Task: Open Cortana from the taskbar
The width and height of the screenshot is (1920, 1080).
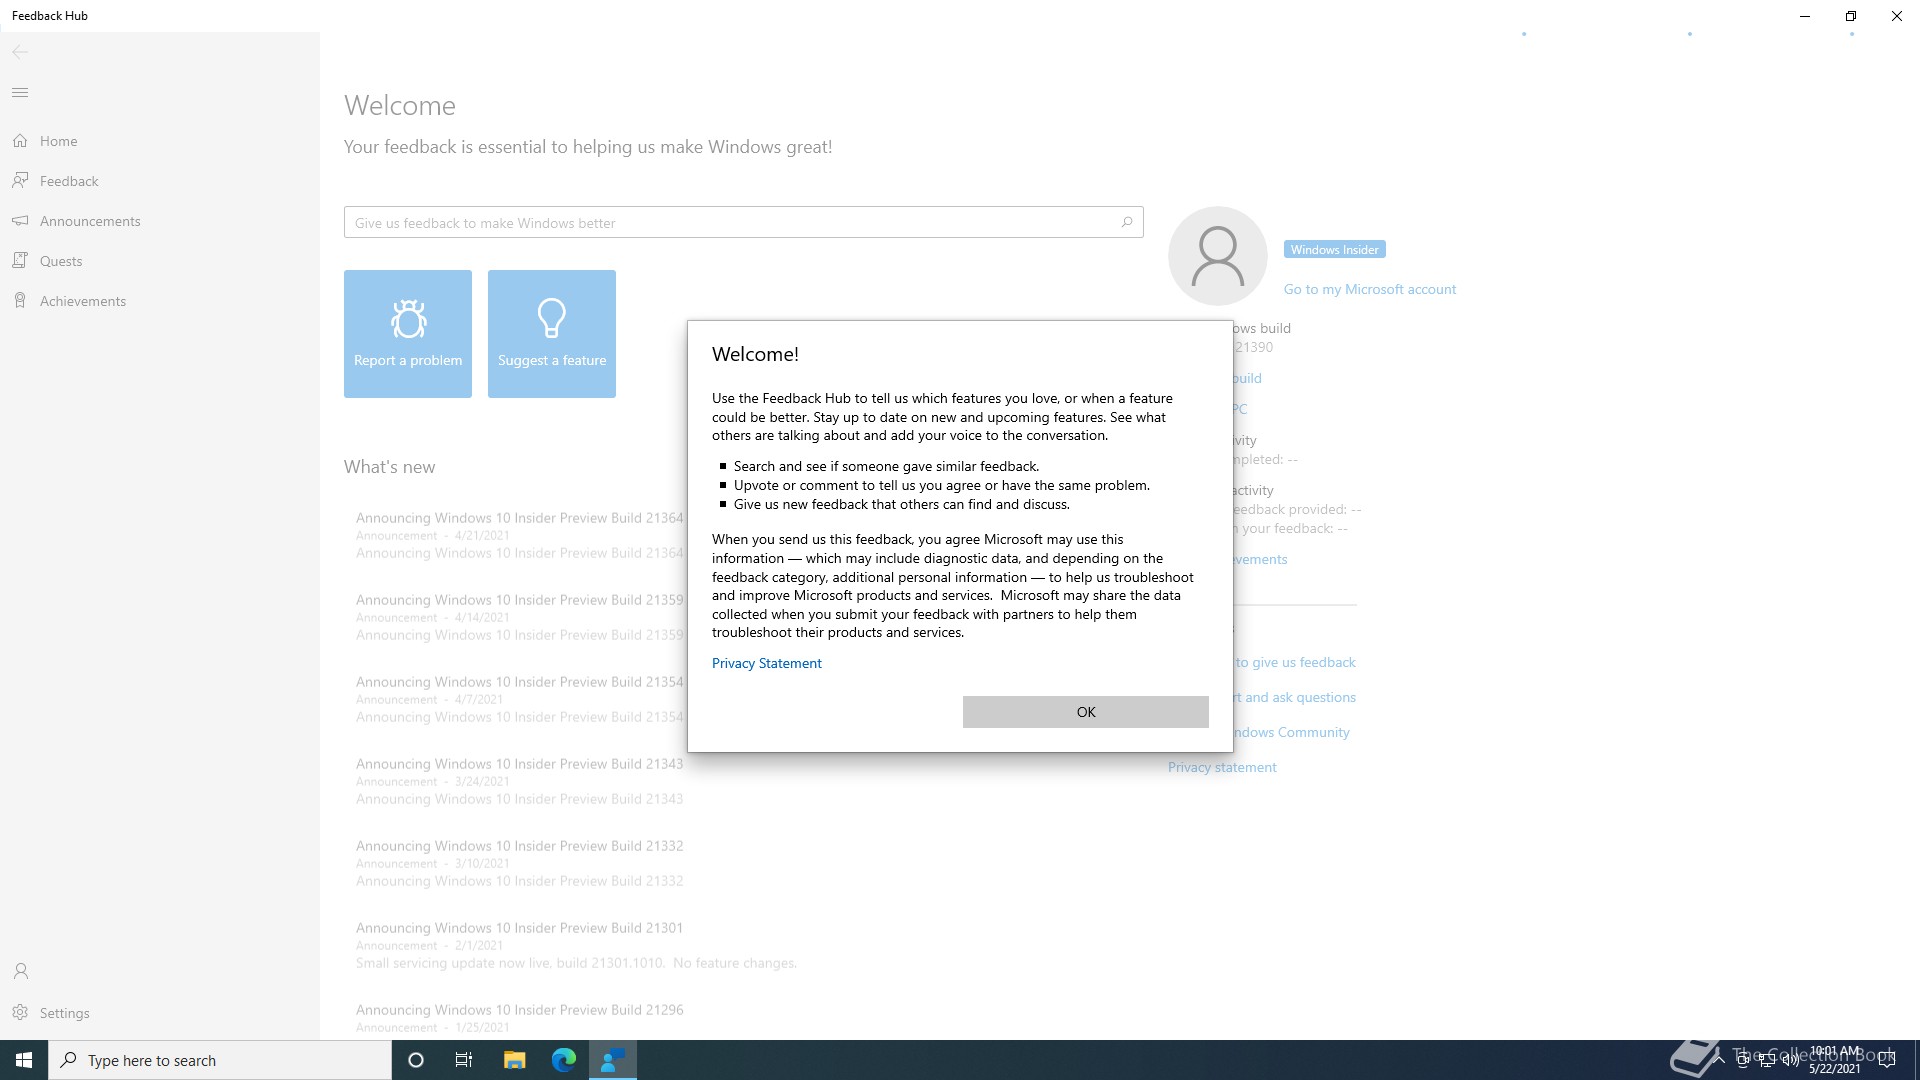Action: [x=416, y=1060]
